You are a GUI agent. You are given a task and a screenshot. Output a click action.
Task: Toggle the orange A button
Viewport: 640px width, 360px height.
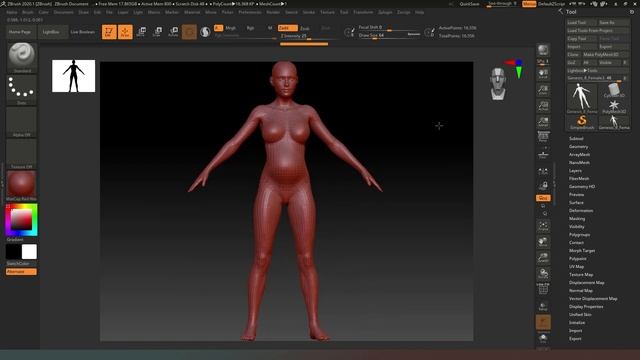click(218, 28)
